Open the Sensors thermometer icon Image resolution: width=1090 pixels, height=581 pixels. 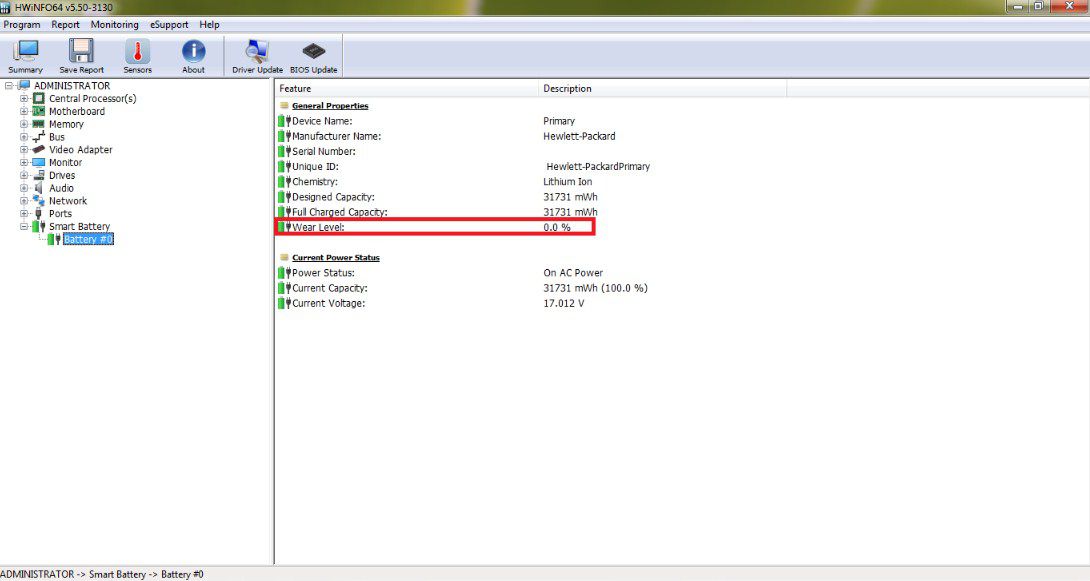[137, 55]
